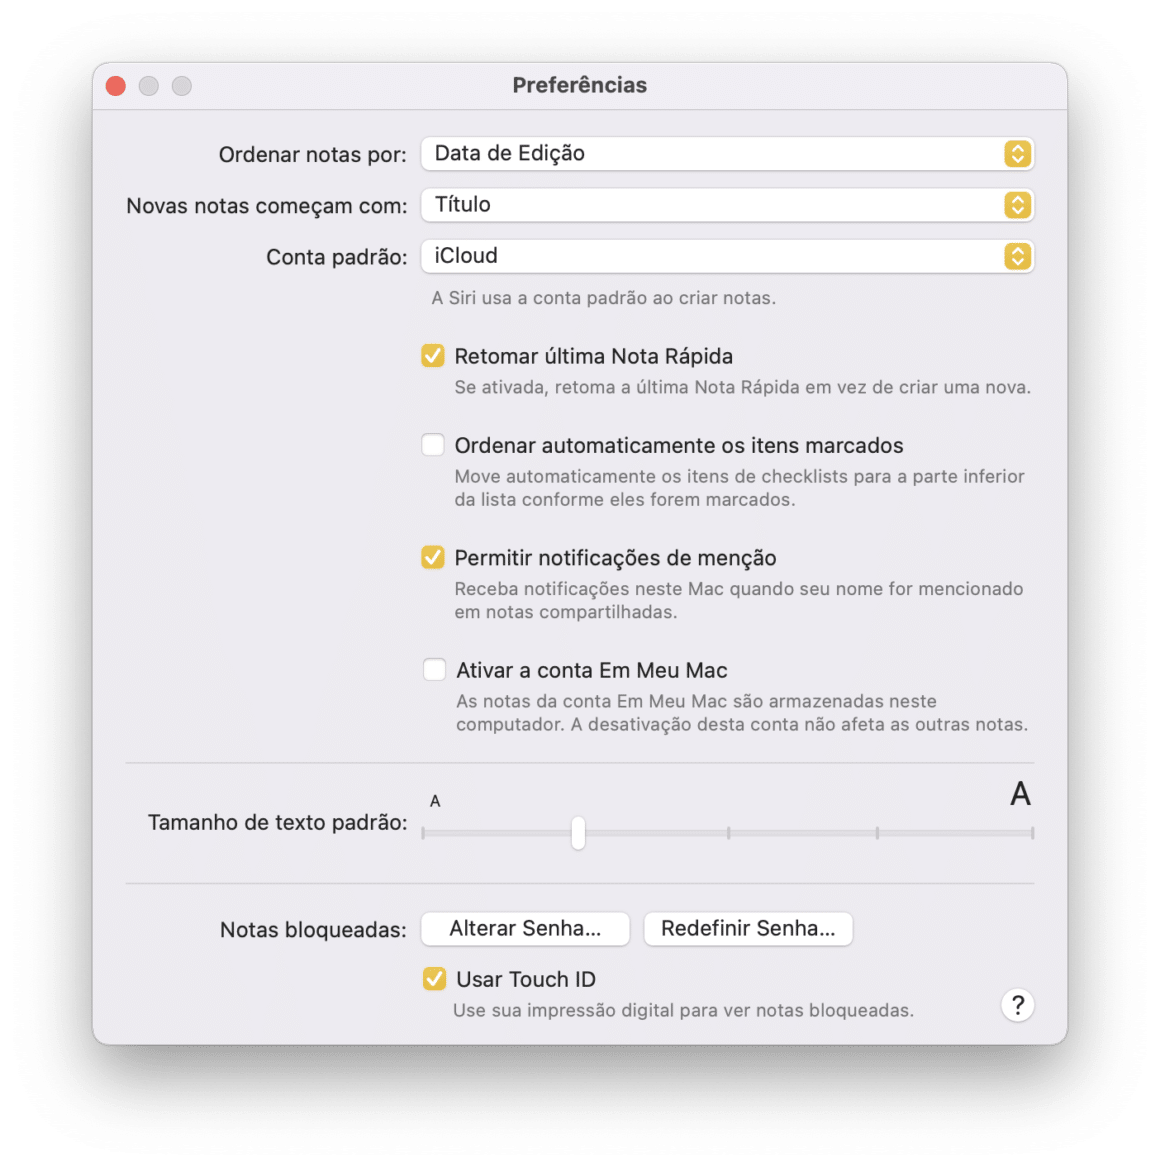This screenshot has height=1167, width=1160.
Task: Click the small A text size icon
Action: 434,799
